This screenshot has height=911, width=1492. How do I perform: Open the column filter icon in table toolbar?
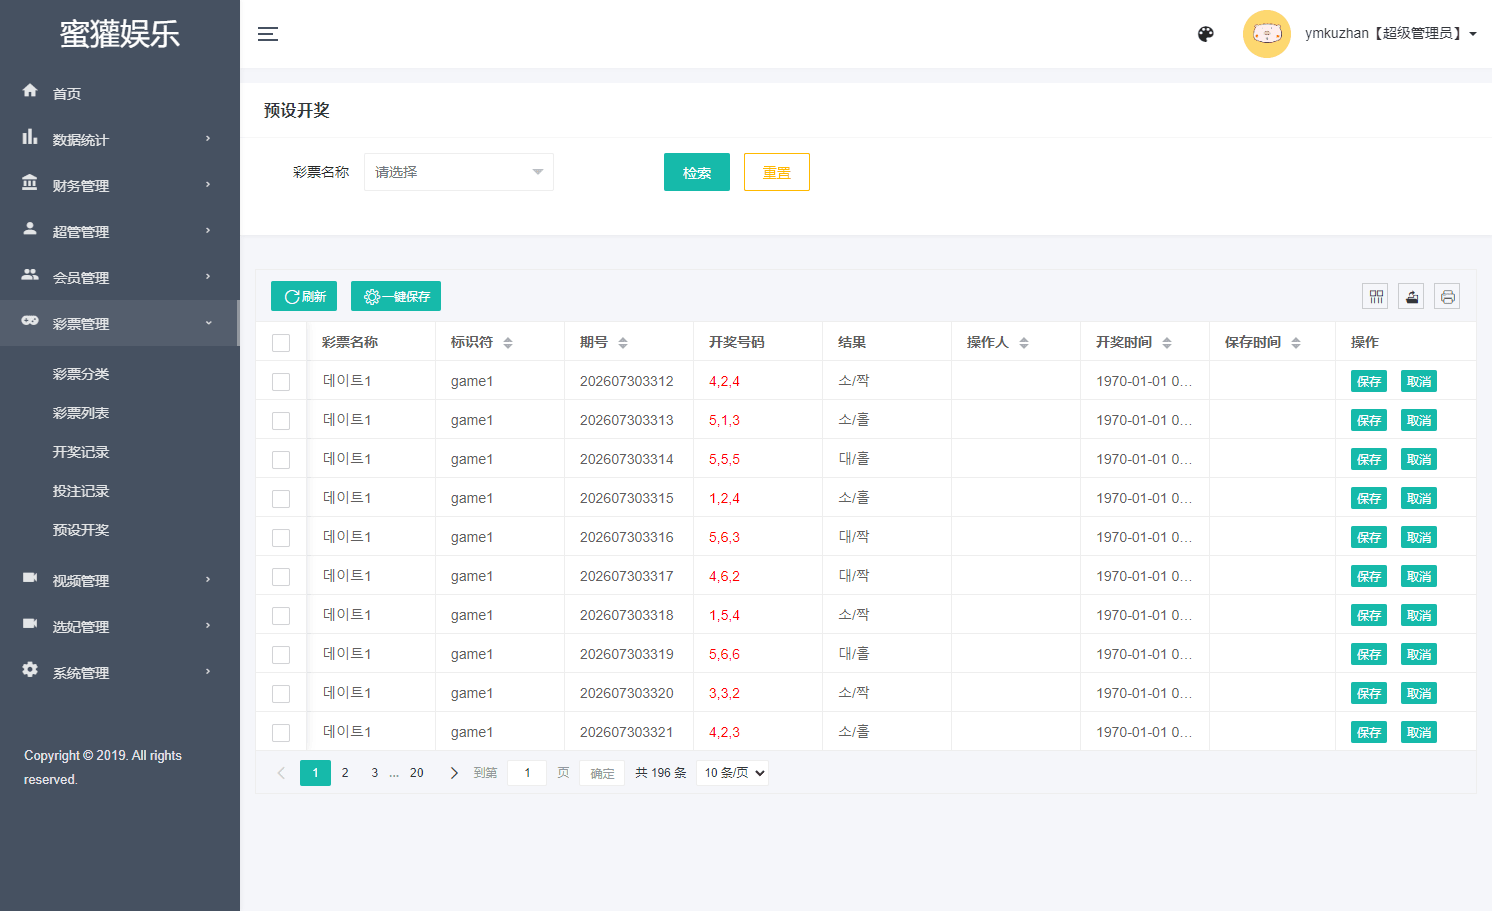coord(1376,296)
